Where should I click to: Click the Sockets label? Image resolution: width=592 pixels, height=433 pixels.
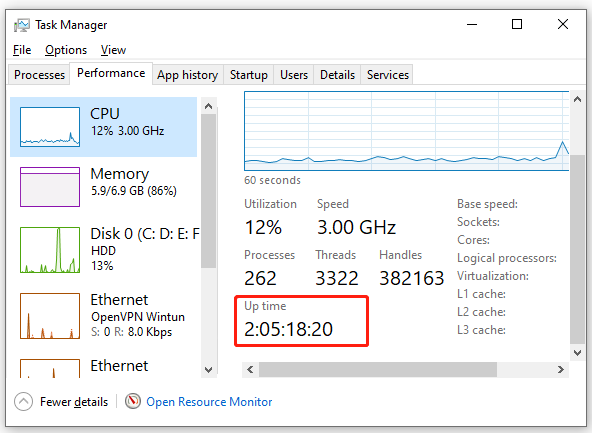point(478,222)
